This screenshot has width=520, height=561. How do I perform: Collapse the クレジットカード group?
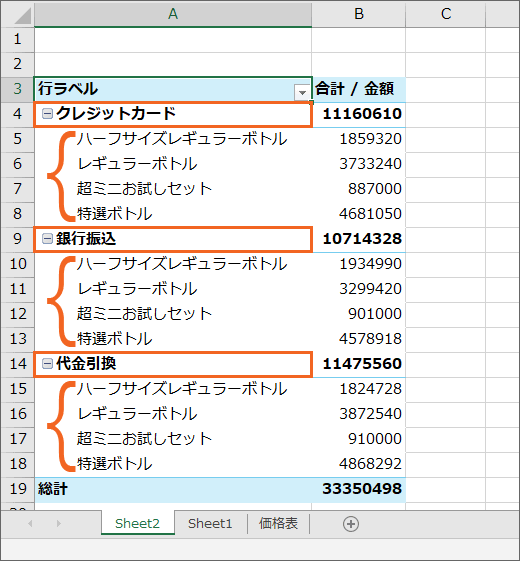(47, 114)
